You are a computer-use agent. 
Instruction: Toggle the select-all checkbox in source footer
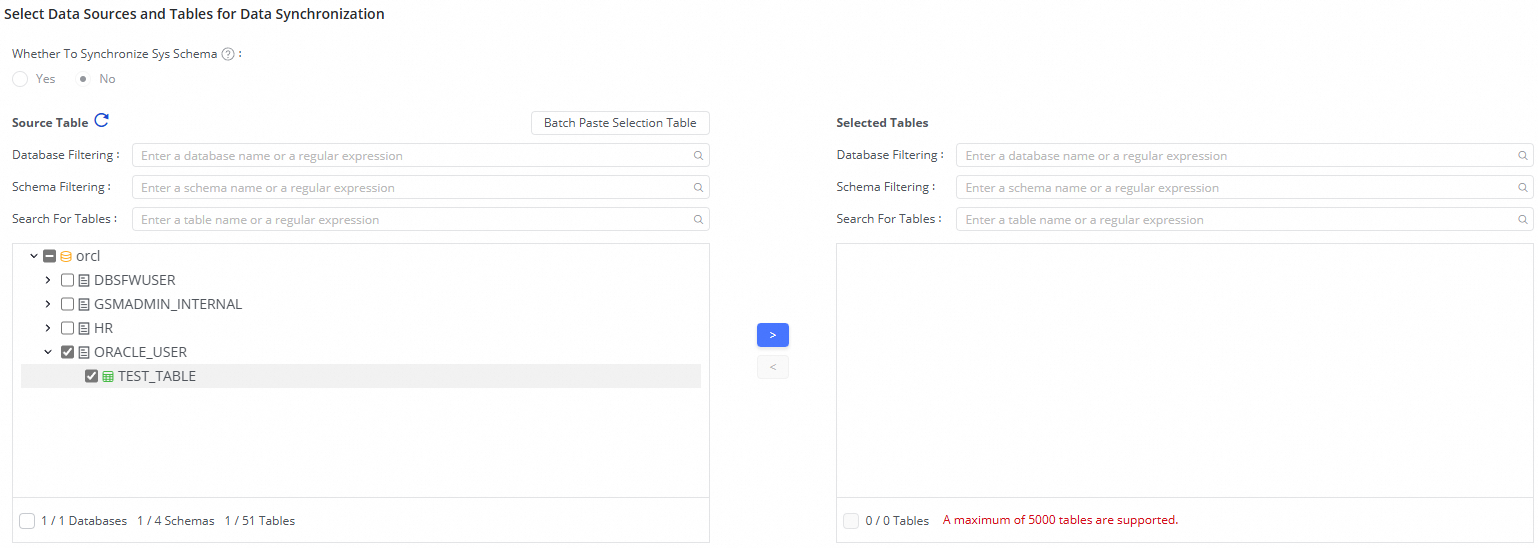pos(27,521)
